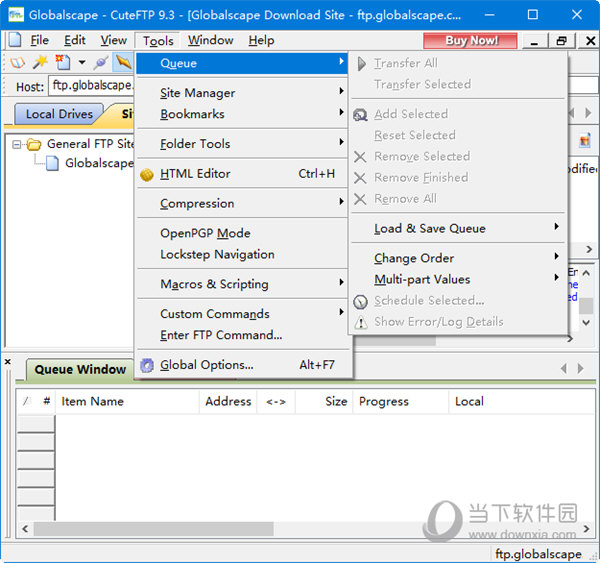The image size is (600, 563).
Task: Click the General FTP Sites folder icon
Action: pos(34,144)
